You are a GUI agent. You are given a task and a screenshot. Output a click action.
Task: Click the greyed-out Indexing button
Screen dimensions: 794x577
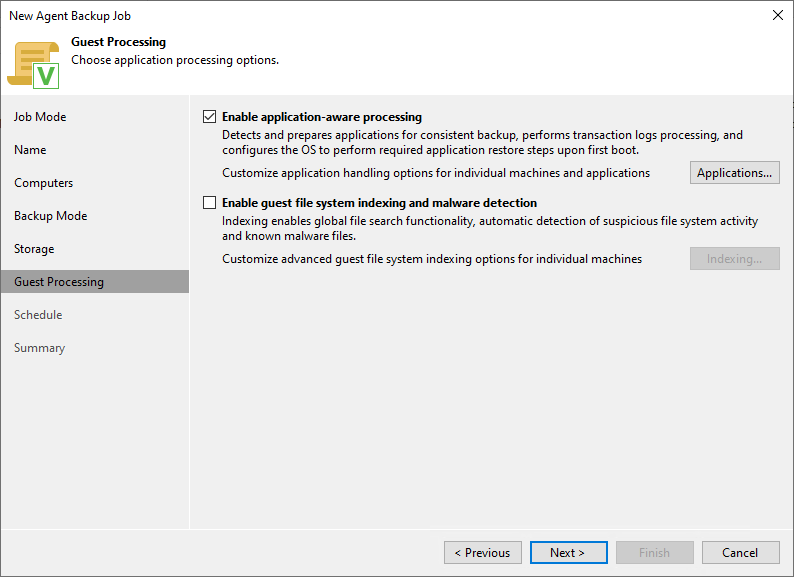pos(734,259)
